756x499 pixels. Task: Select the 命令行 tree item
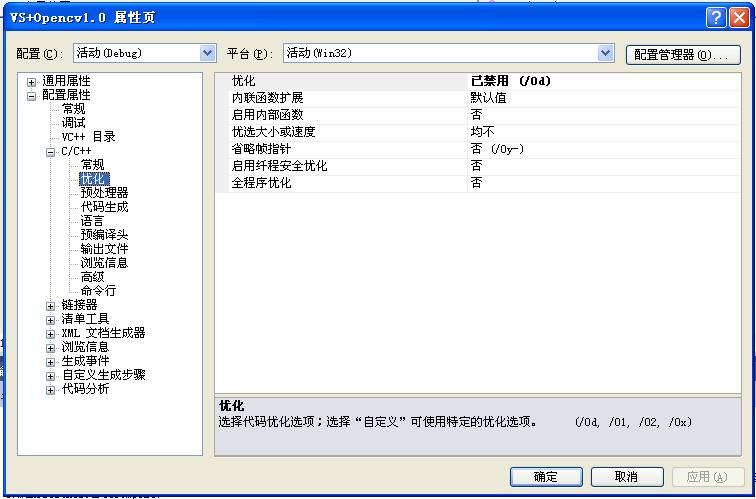(98, 291)
